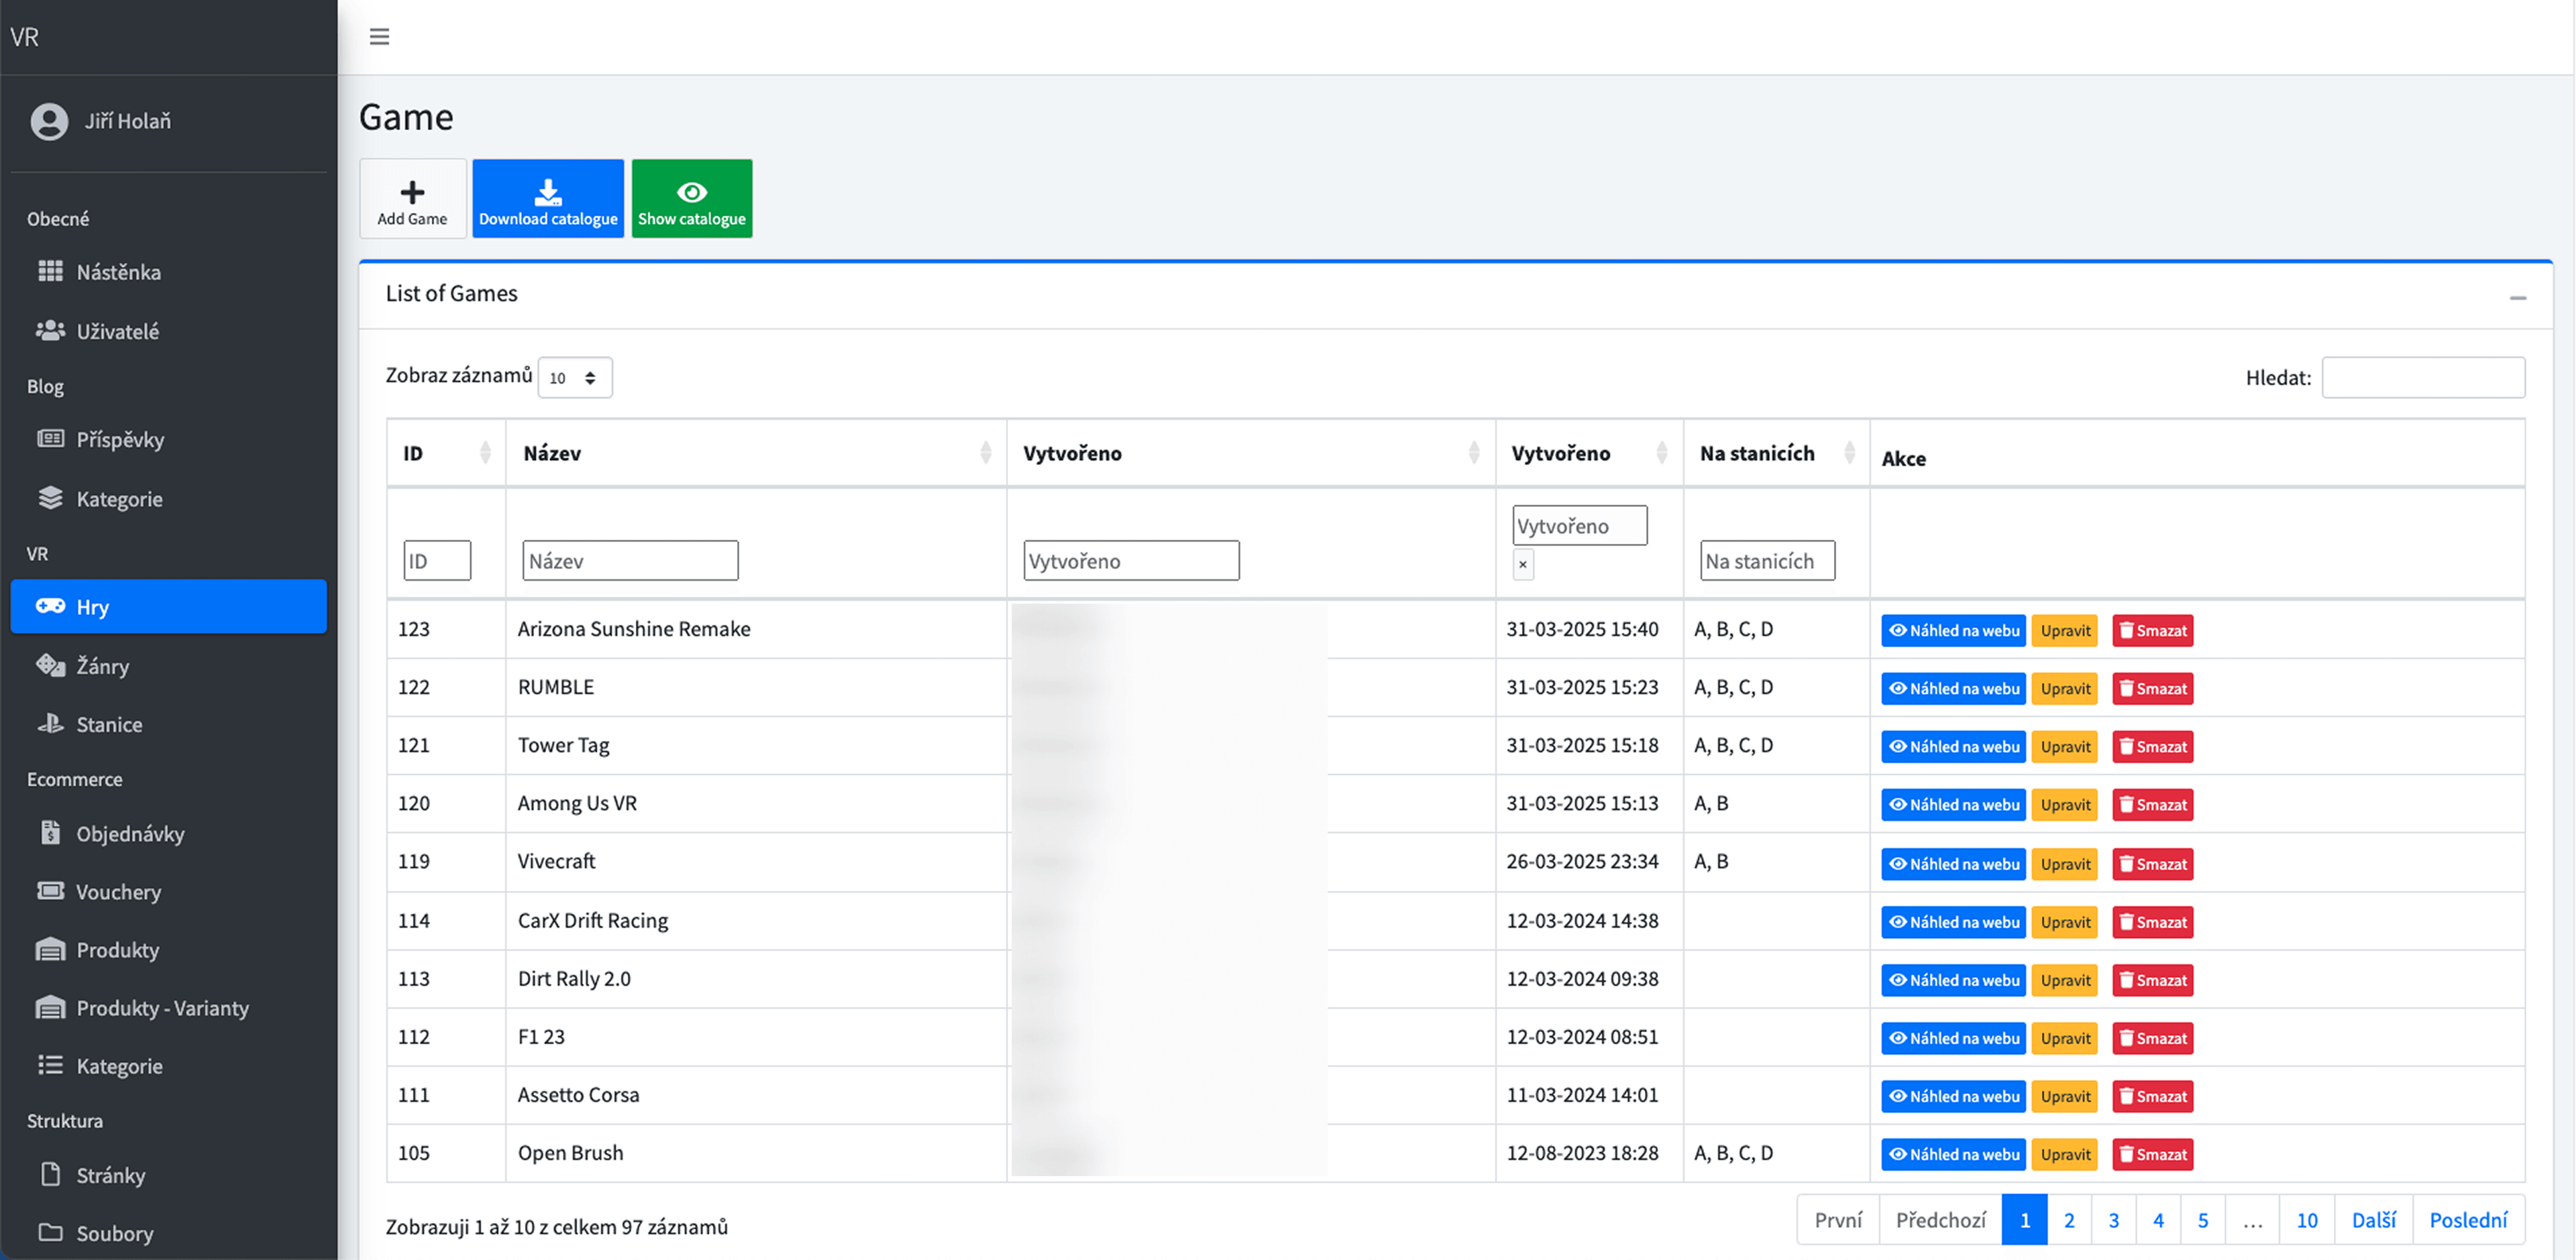Click the Hledat search input field
Viewport: 2576px width, 1260px height.
(2422, 378)
